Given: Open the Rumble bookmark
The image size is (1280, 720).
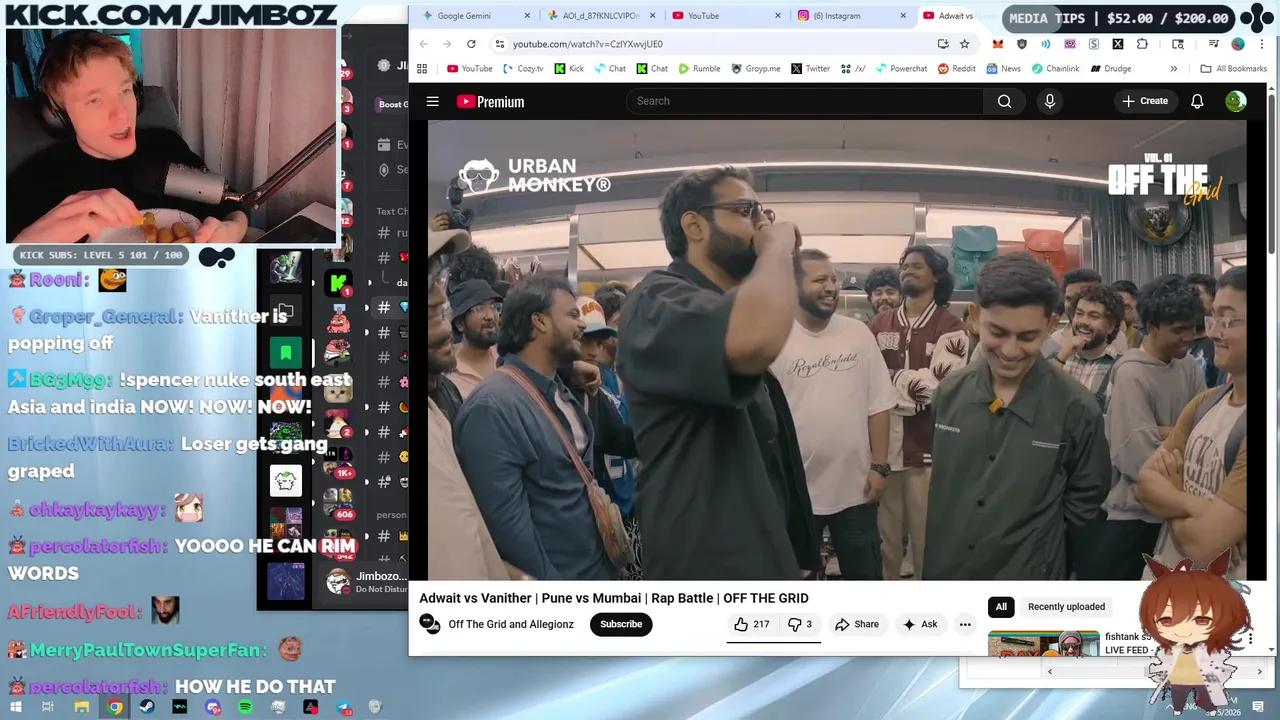Looking at the screenshot, I should pos(699,69).
